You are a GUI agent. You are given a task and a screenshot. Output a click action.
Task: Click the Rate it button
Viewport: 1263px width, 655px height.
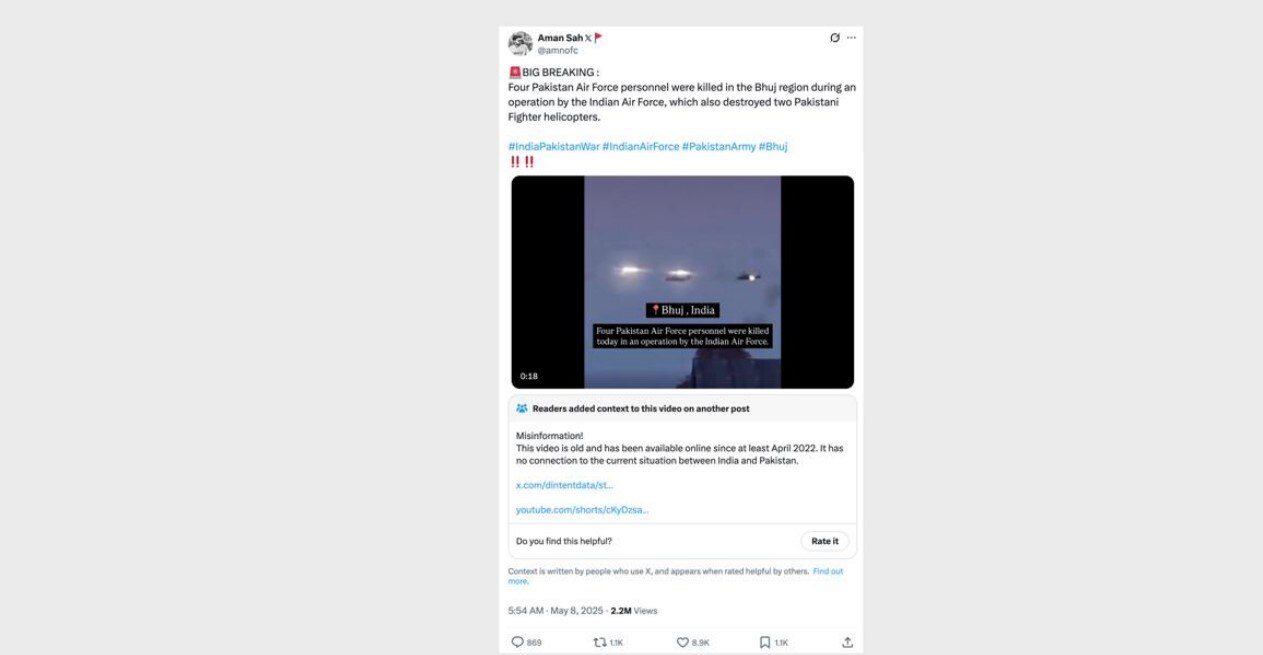(x=825, y=541)
